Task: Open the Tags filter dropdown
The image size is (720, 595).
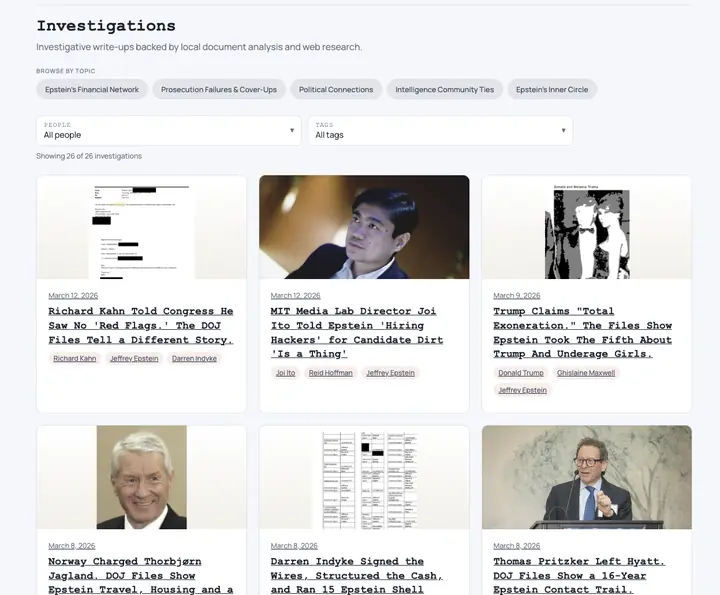Action: (440, 130)
